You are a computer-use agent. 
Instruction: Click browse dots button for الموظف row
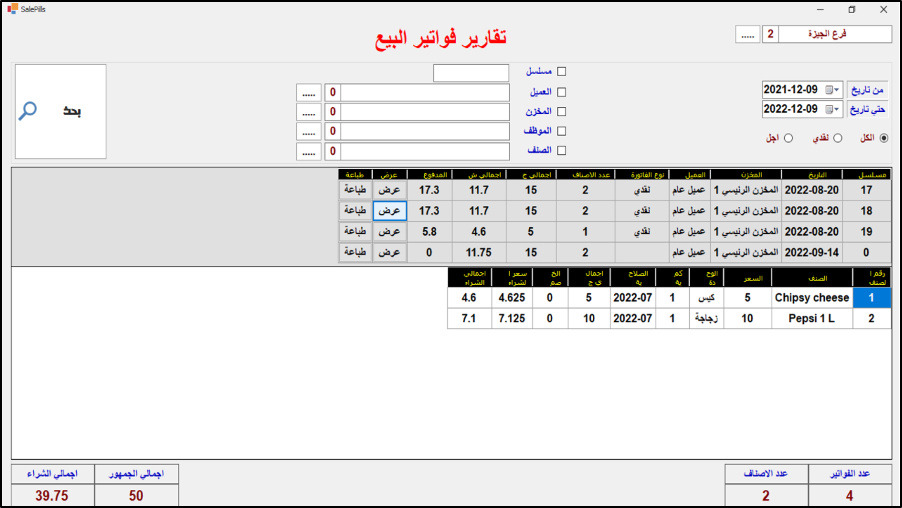click(309, 131)
